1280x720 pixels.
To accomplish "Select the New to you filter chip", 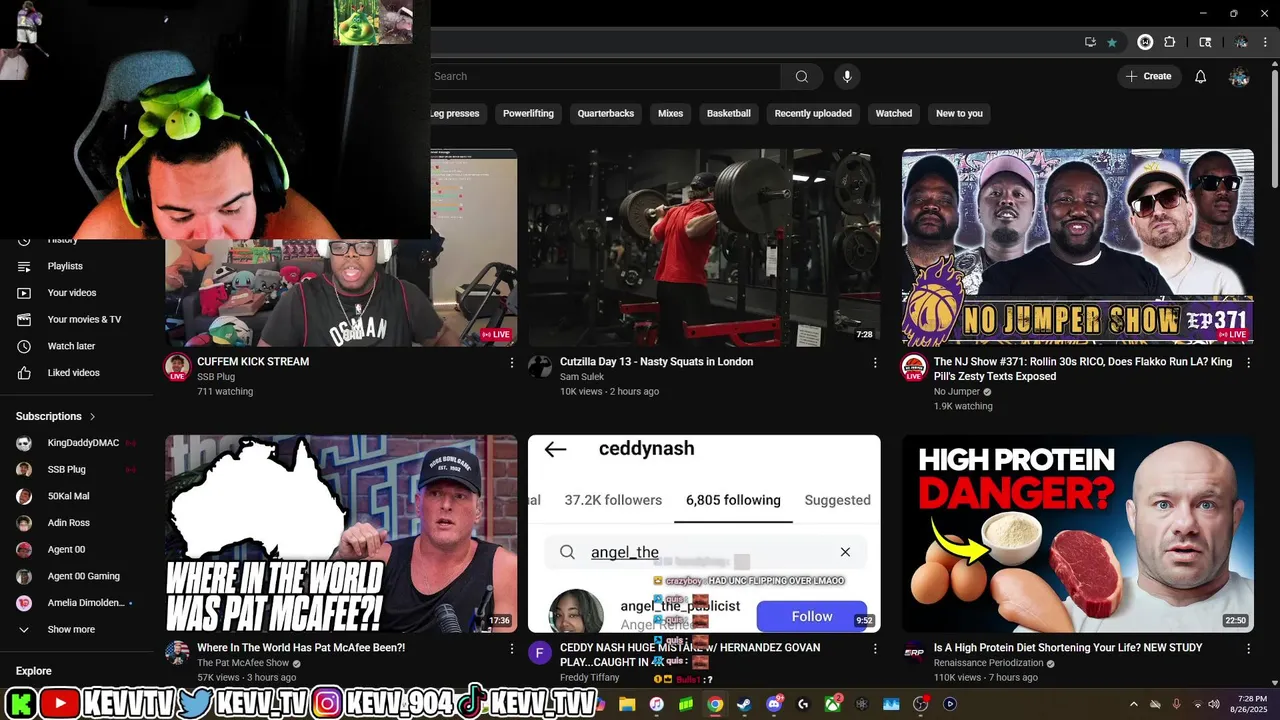I will tap(959, 113).
